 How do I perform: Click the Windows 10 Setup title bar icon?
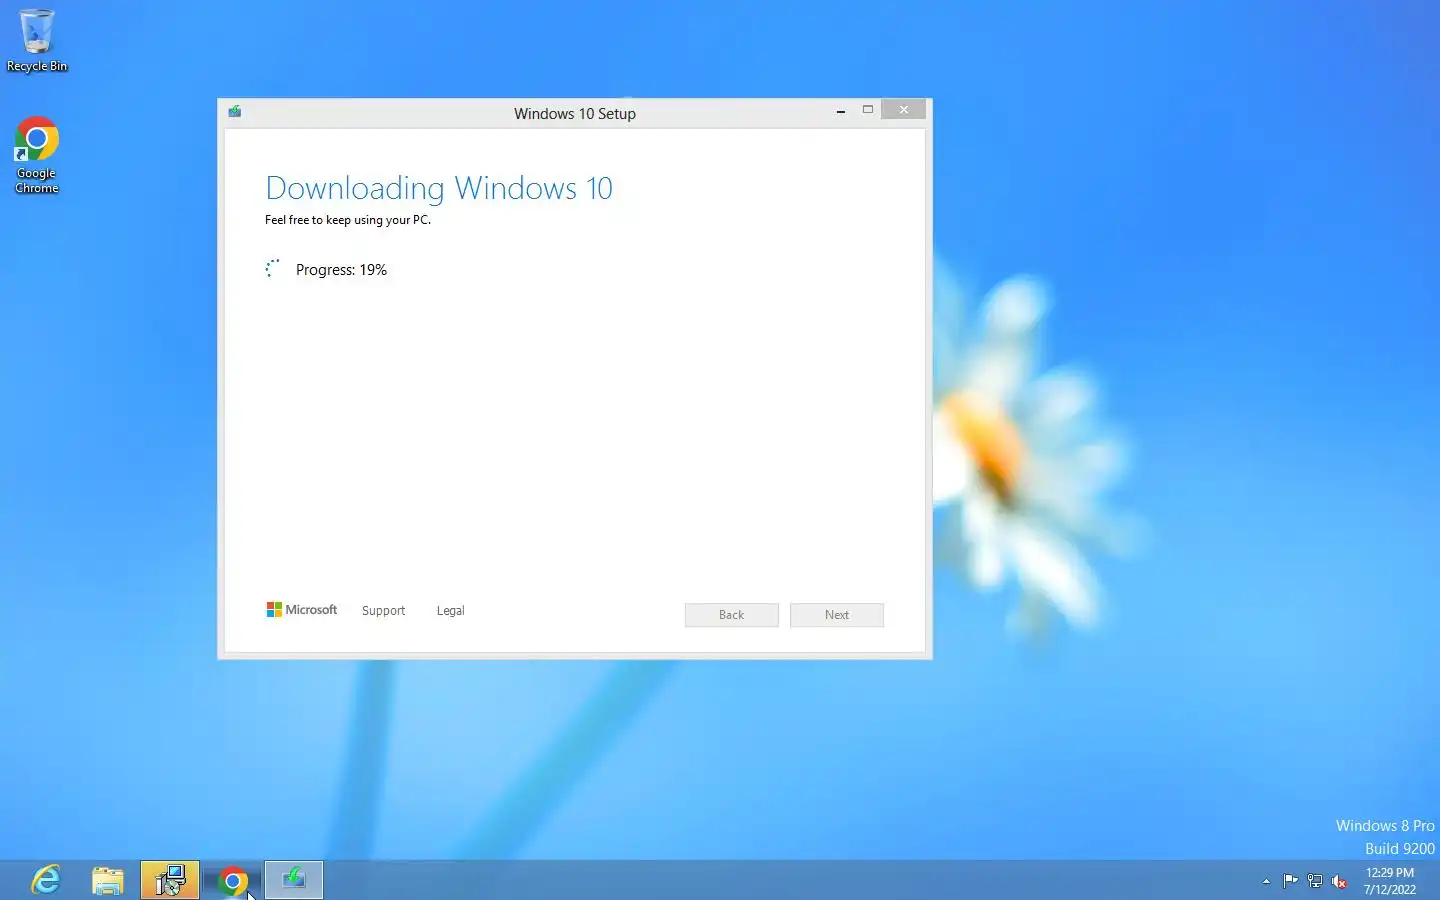235,112
